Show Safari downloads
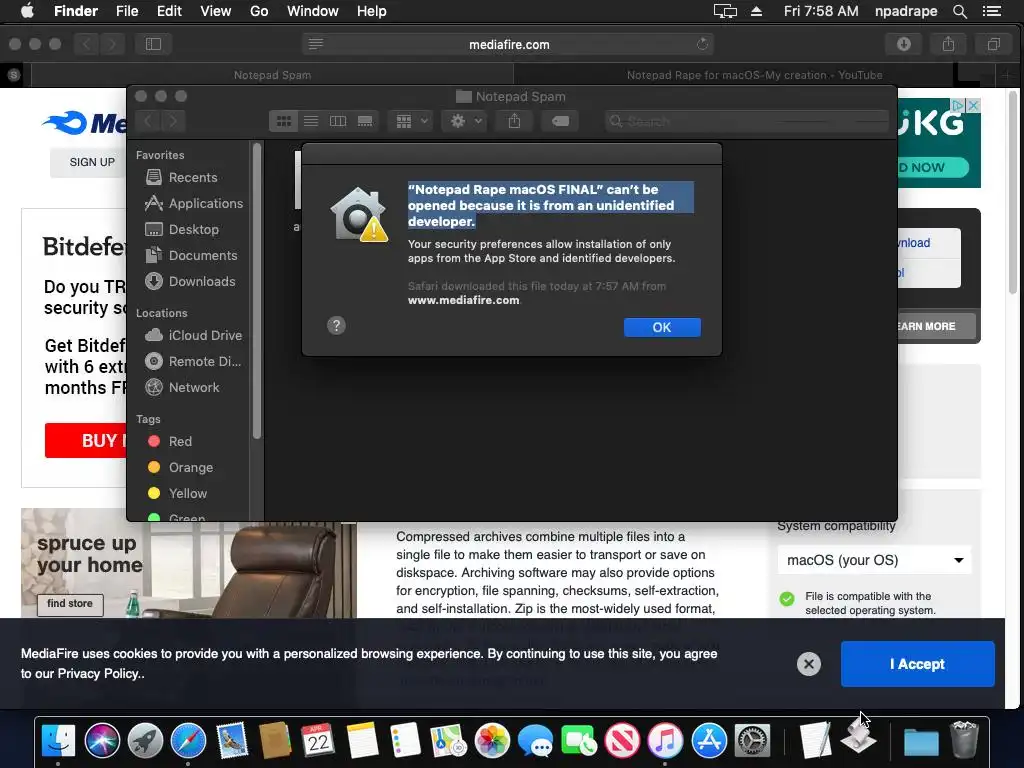 (904, 44)
